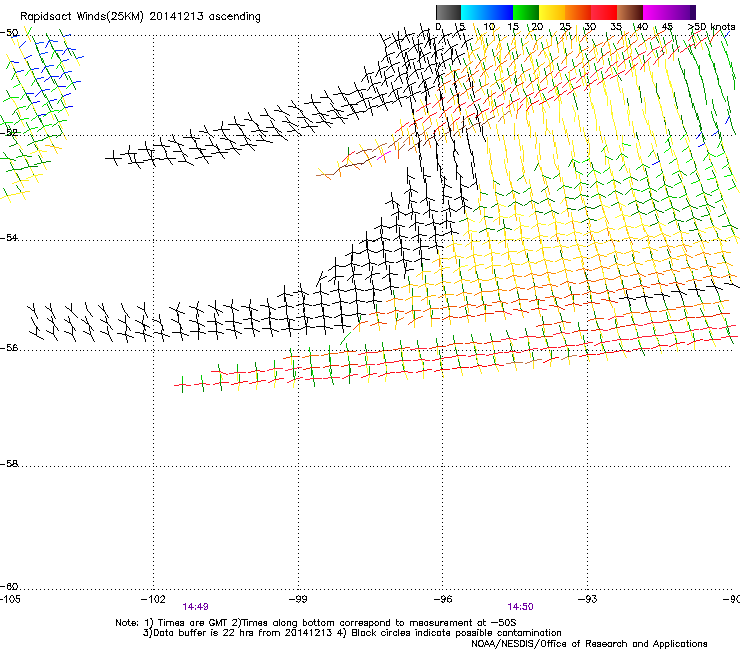Click the 'NOAA/NESDIS/Office of Research and Applications' credit
Image resolution: width=740 pixels, height=650 pixels.
pos(589,644)
